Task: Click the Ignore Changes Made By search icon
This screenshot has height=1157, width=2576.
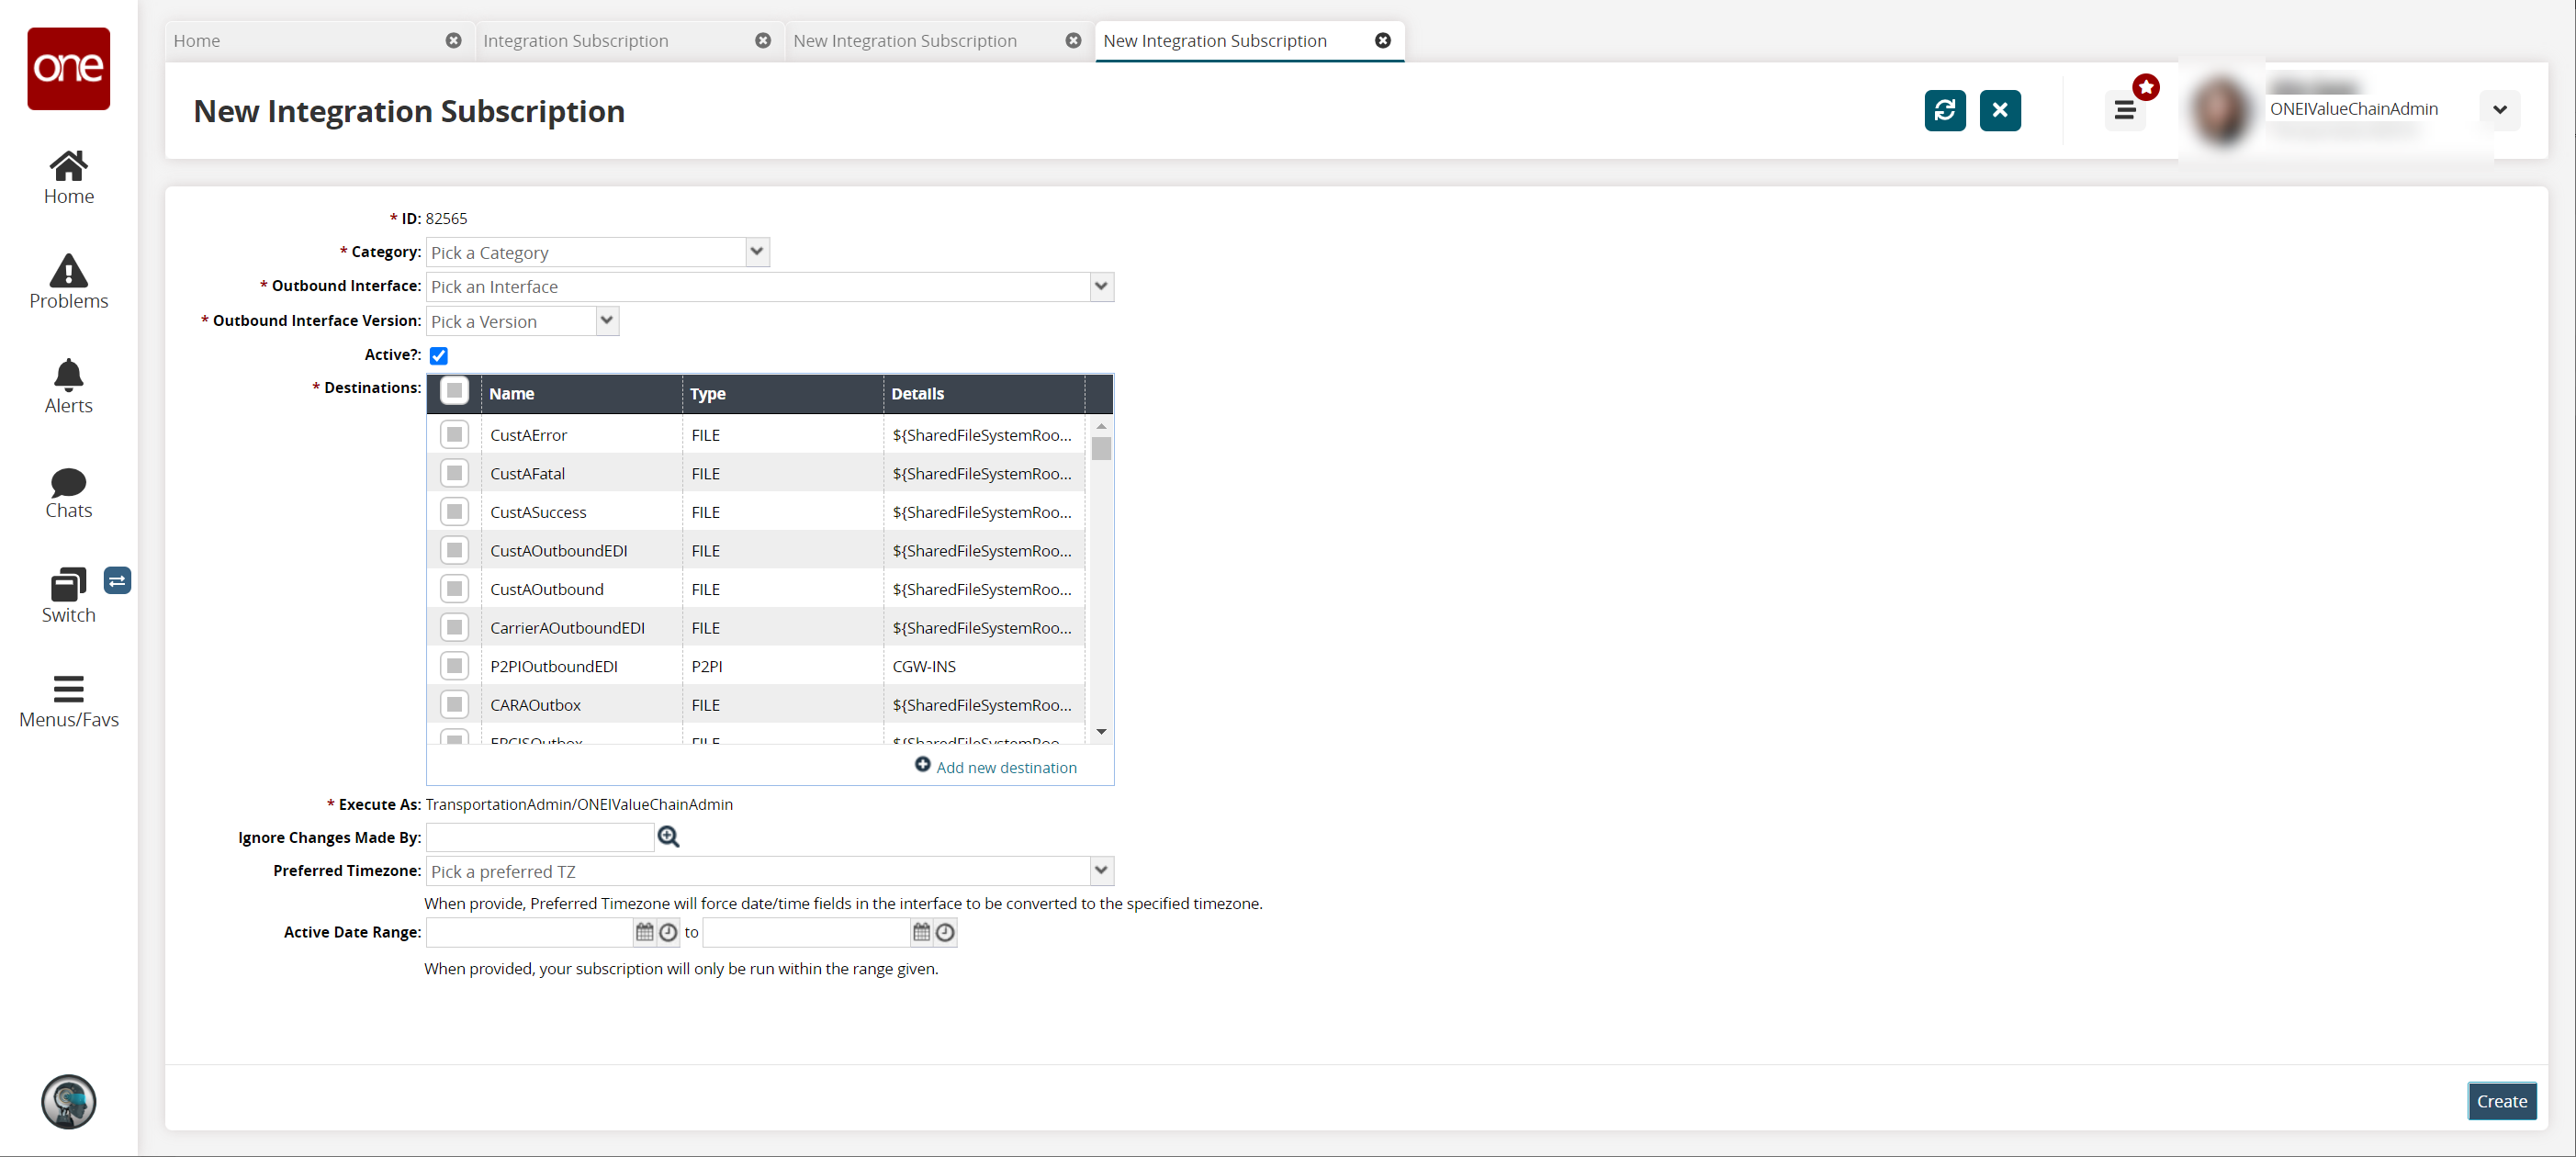Action: click(670, 837)
